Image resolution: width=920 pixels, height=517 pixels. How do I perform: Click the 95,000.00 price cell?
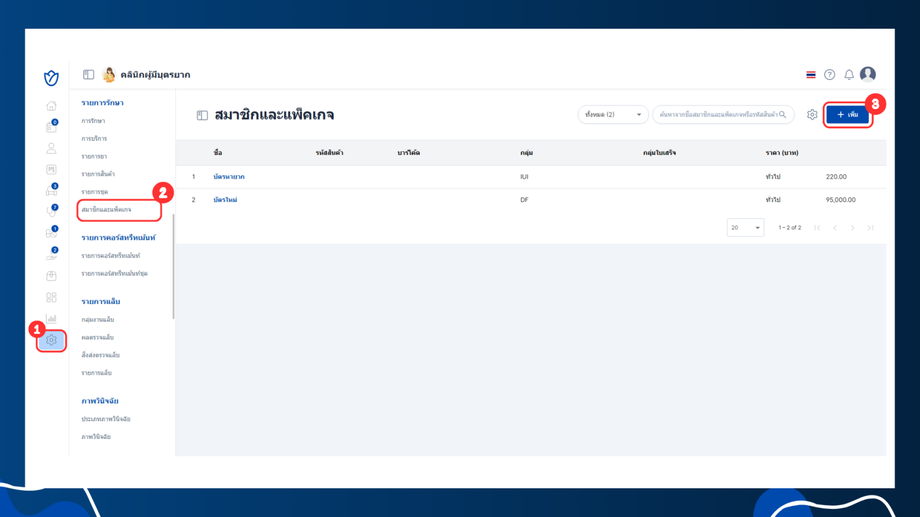pyautogui.click(x=840, y=200)
